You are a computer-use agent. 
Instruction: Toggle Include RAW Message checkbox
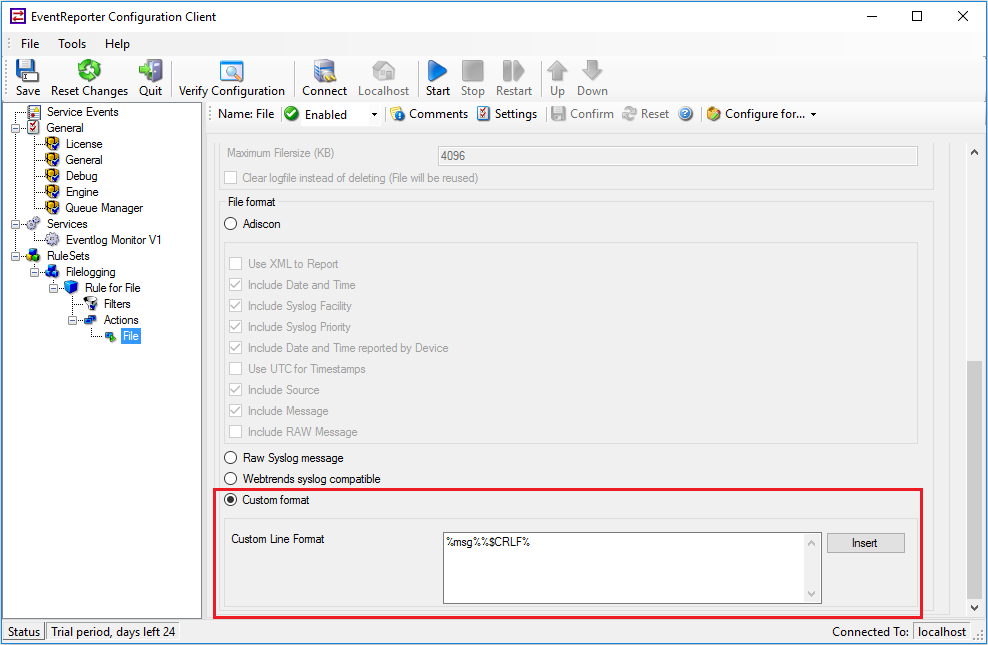[x=236, y=431]
